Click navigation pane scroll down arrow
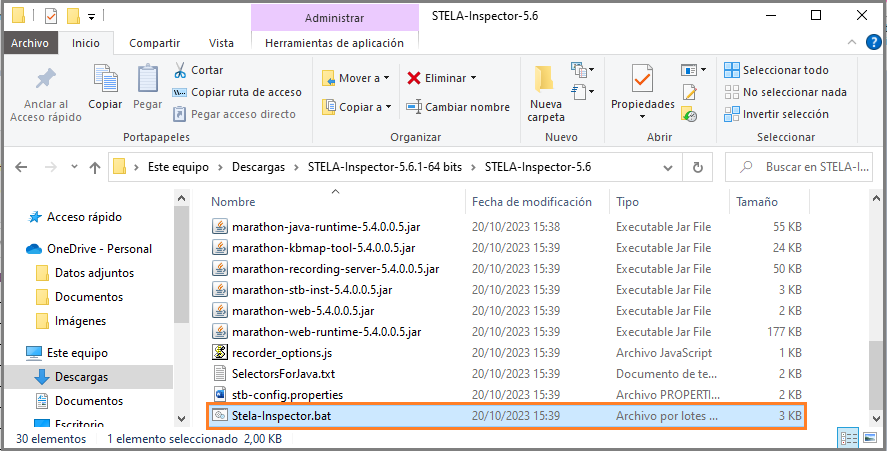887x451 pixels. click(x=181, y=419)
